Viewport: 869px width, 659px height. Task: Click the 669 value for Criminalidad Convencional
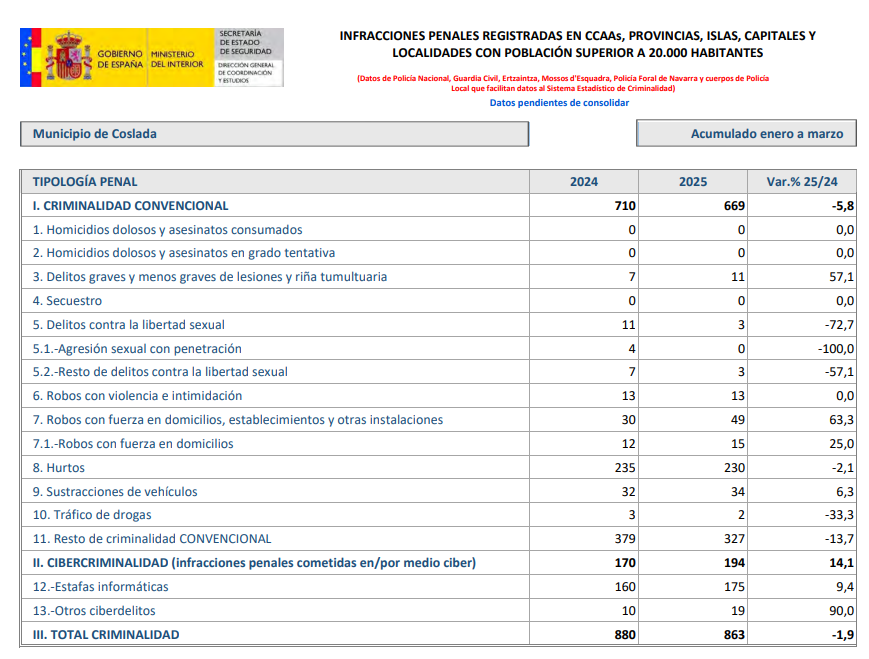734,206
